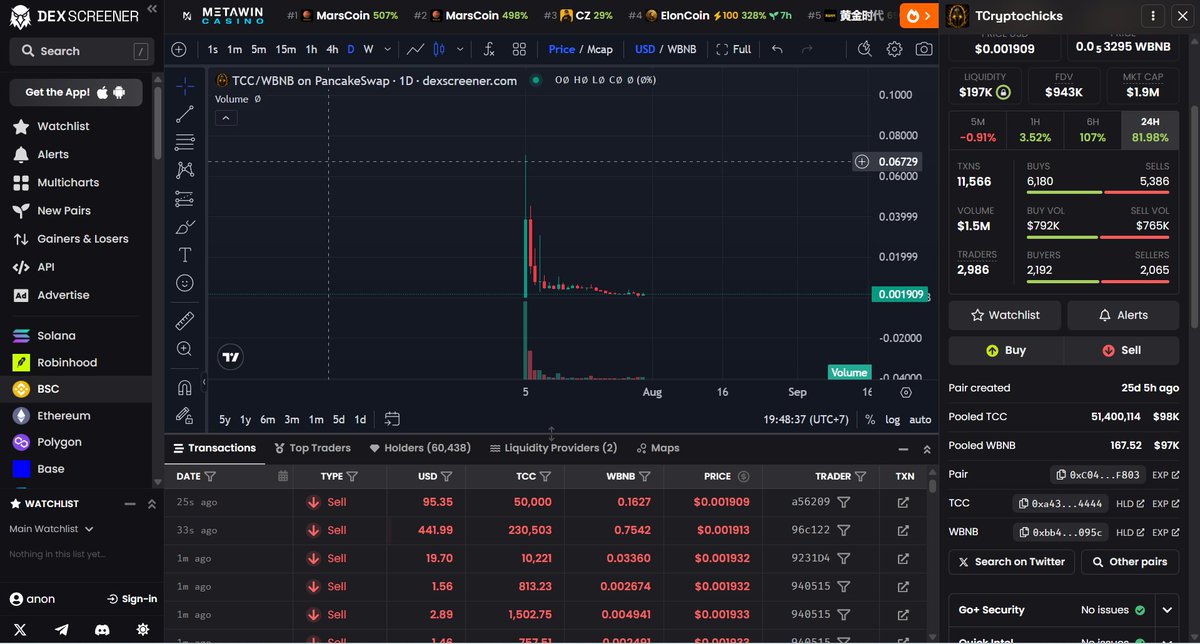Open transaction link for trader 96c122
This screenshot has width=1200, height=644.
click(903, 530)
